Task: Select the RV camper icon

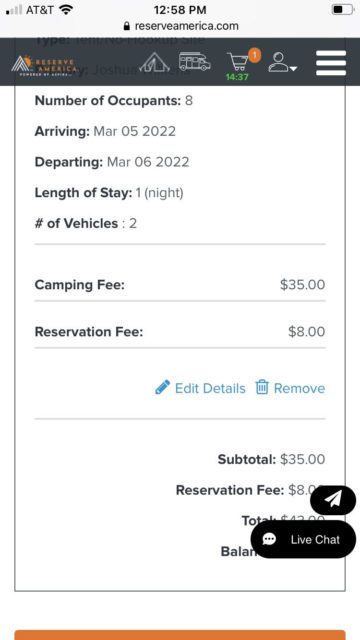Action: 195,61
